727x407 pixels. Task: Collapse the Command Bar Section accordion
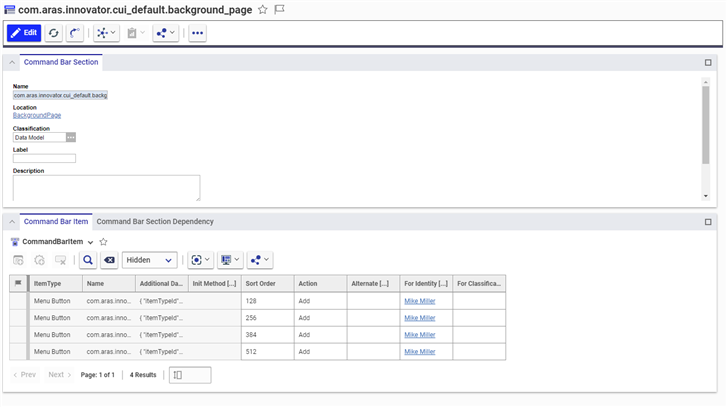[12, 62]
